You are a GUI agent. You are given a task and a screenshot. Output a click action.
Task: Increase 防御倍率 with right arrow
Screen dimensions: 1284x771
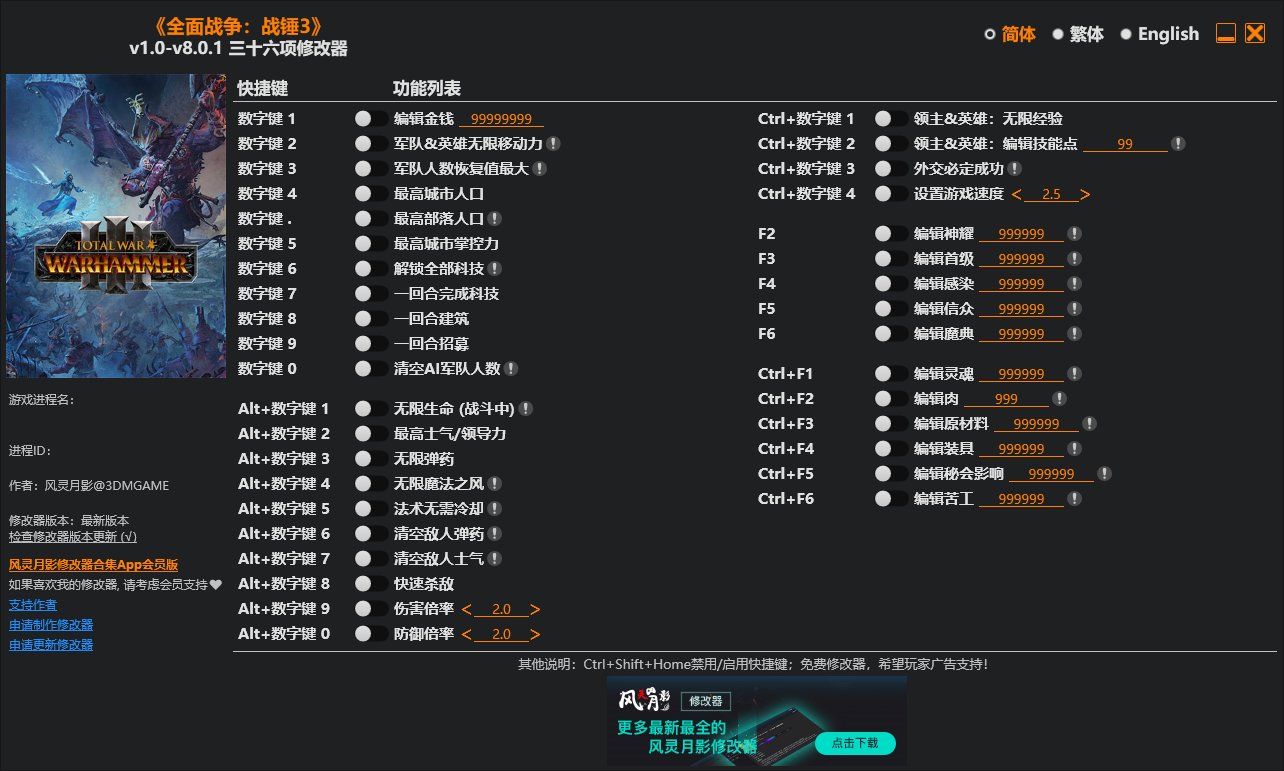coord(535,634)
